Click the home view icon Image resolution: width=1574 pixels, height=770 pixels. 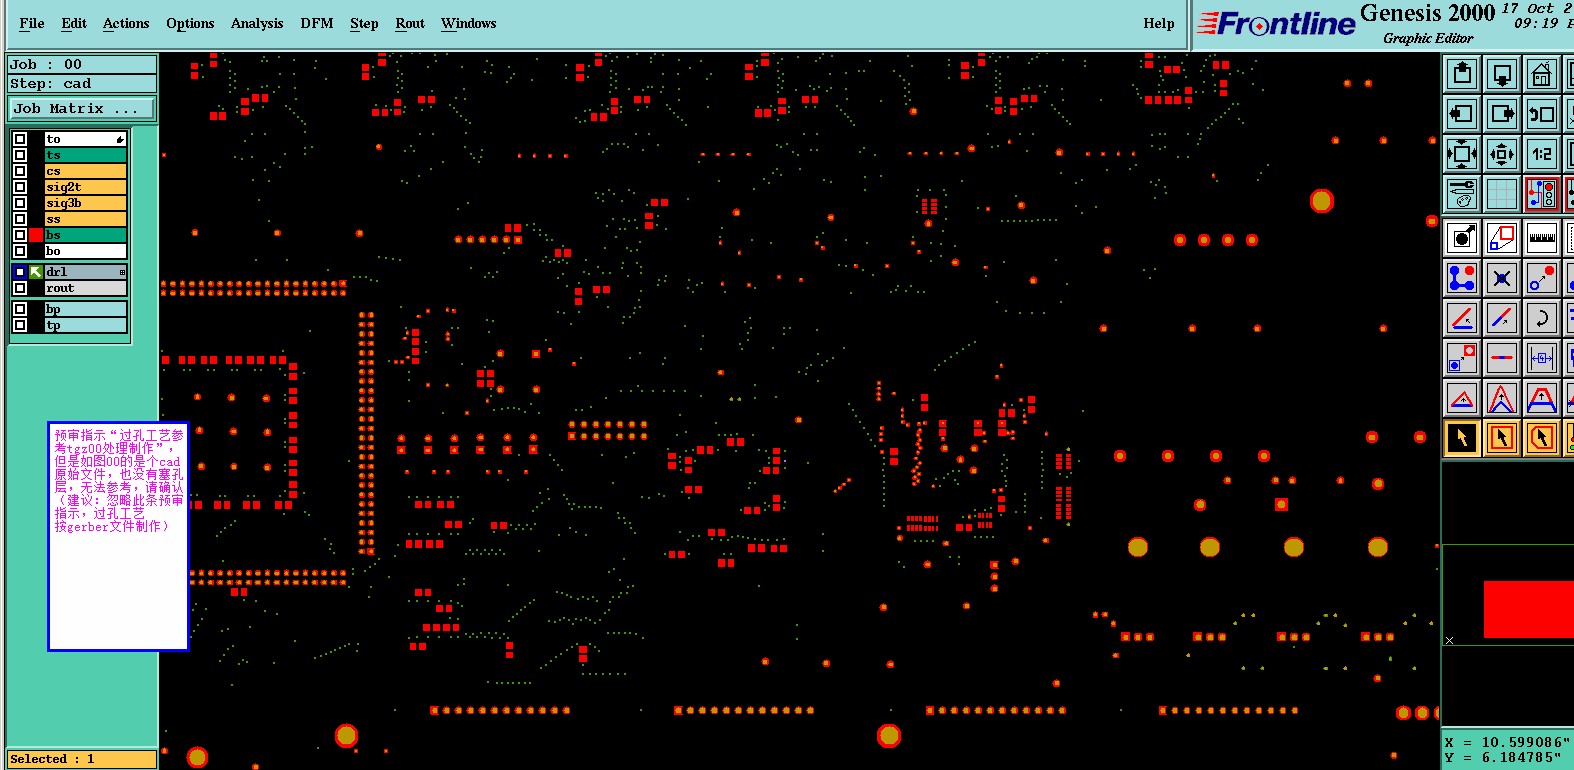(x=1541, y=74)
